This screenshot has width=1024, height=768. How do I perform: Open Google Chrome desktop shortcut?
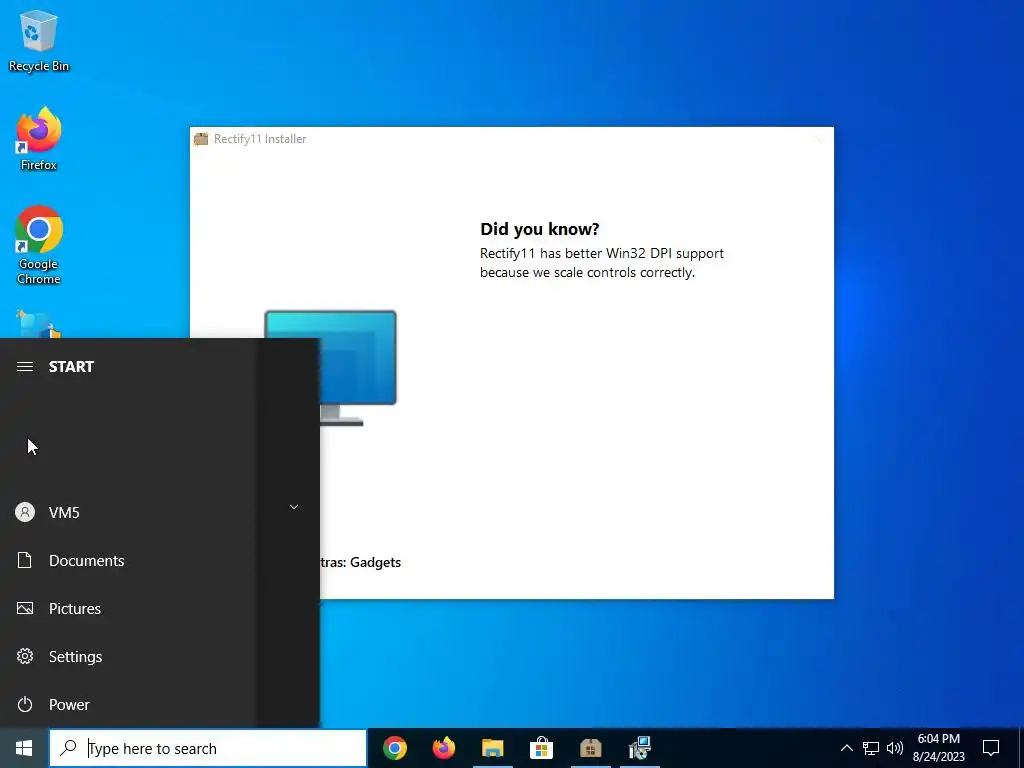(x=39, y=246)
